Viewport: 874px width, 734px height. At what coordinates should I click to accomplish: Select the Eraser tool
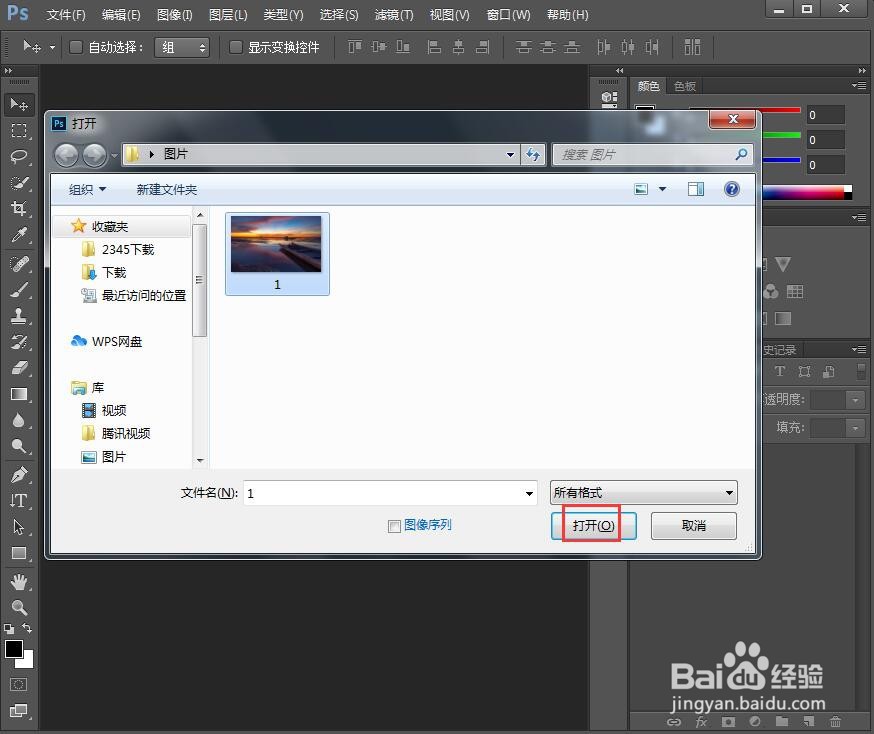[x=19, y=368]
